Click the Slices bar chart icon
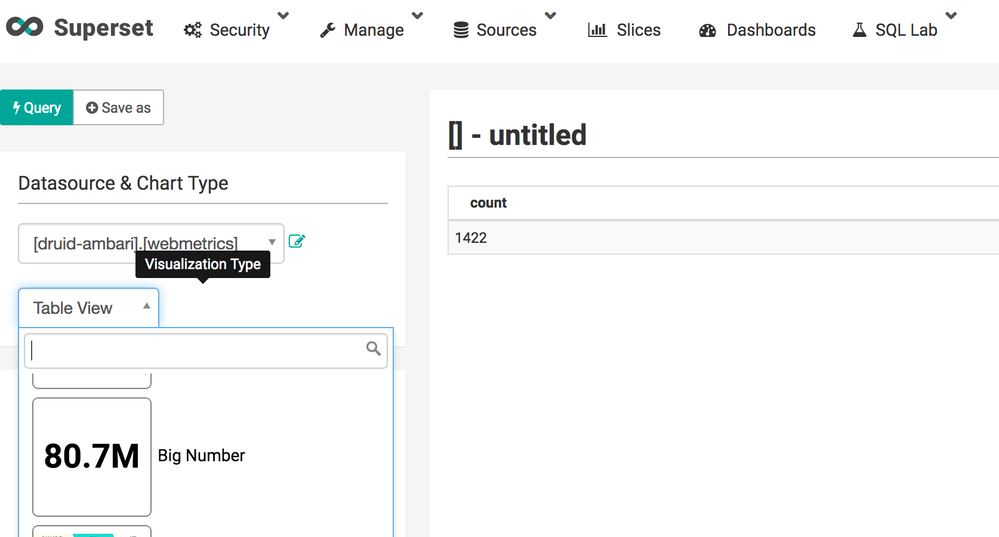Image resolution: width=999 pixels, height=537 pixels. pos(597,30)
